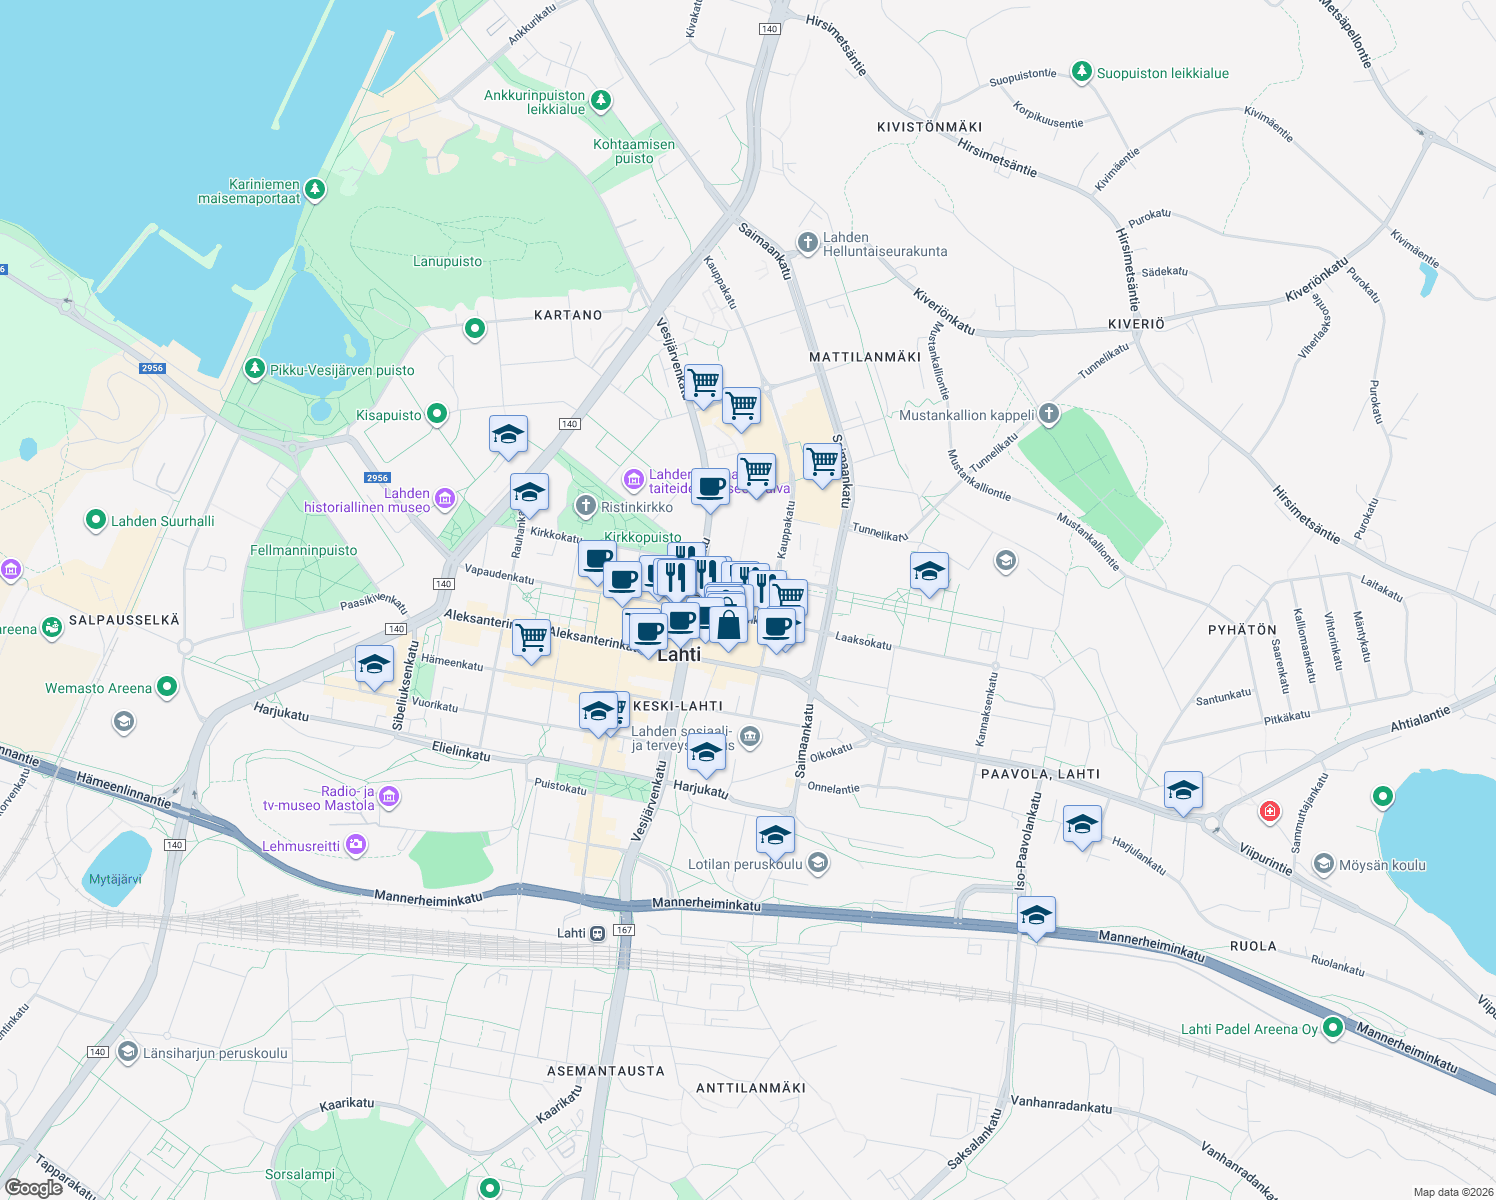Click the green dot marker at Kisapuisto
This screenshot has width=1496, height=1200.
(436, 413)
